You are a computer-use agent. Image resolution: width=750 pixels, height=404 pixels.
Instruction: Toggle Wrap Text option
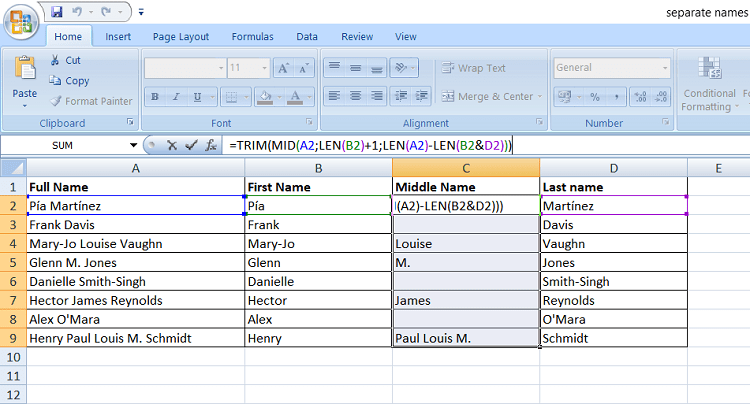click(x=474, y=68)
